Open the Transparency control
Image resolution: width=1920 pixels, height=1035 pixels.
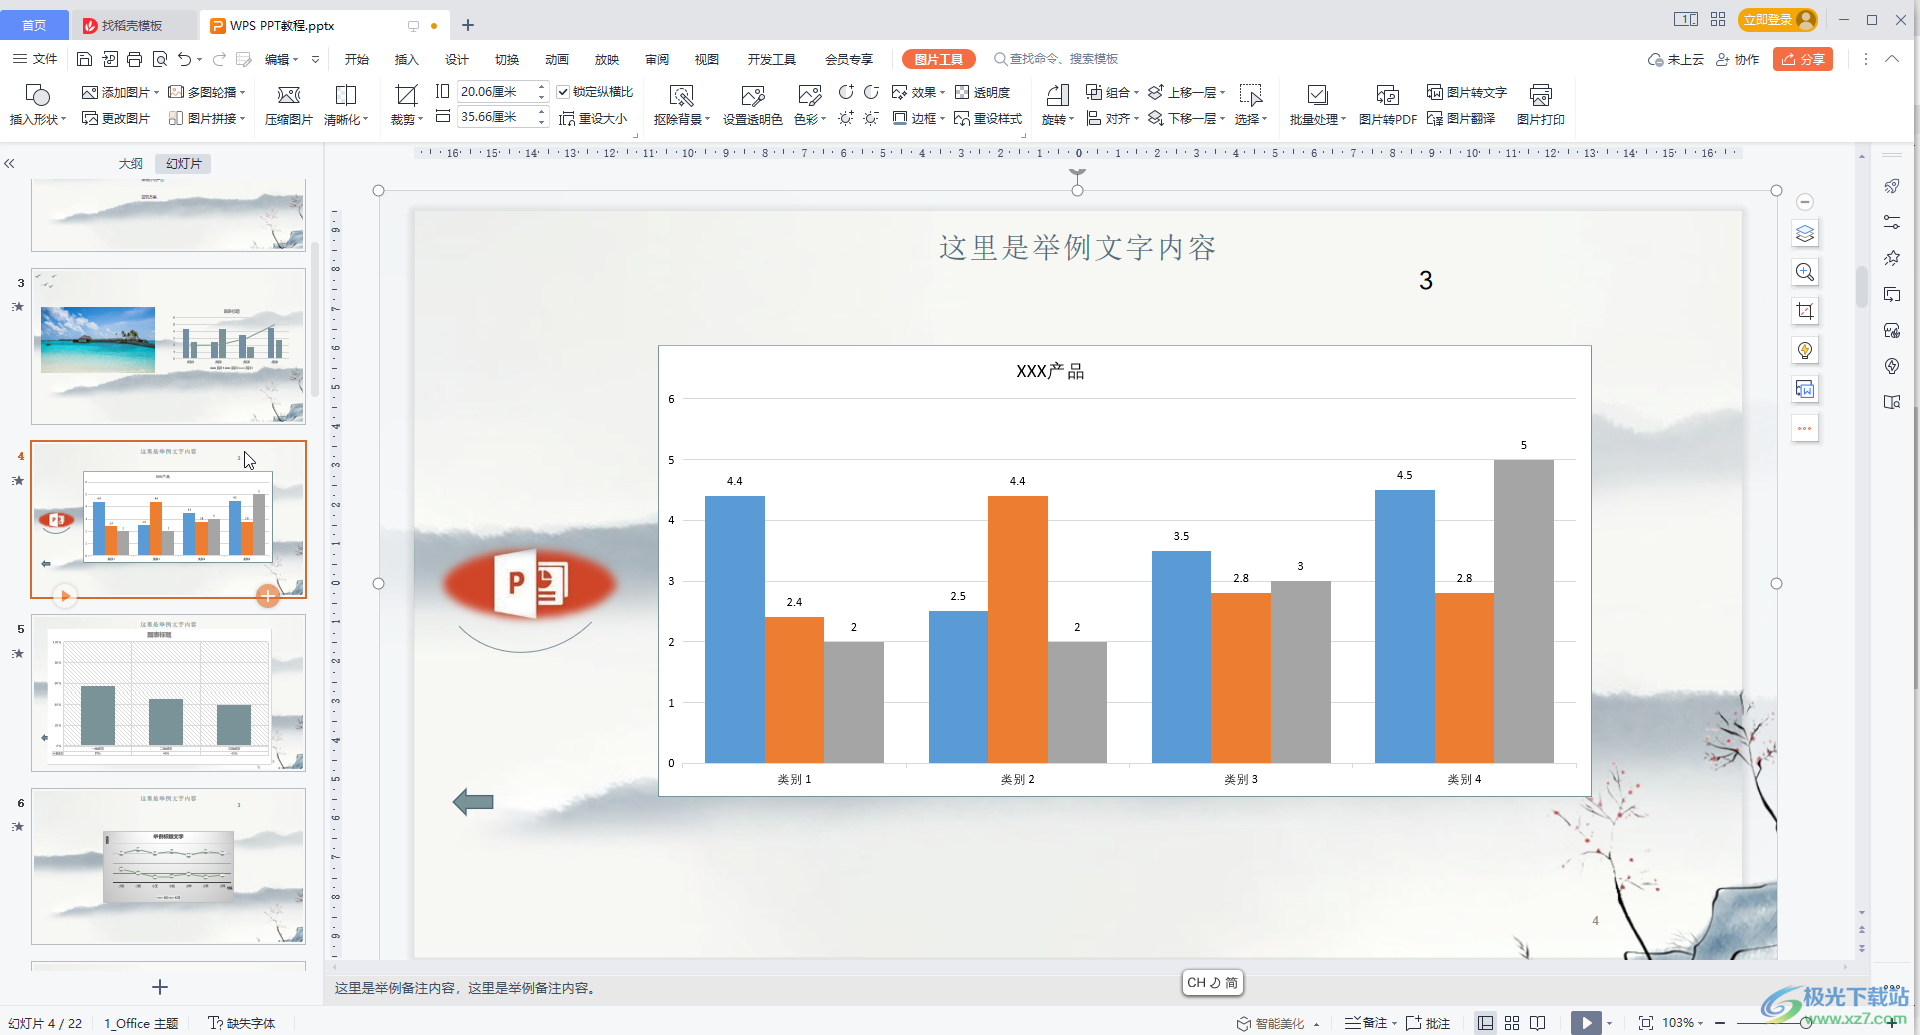coord(982,92)
